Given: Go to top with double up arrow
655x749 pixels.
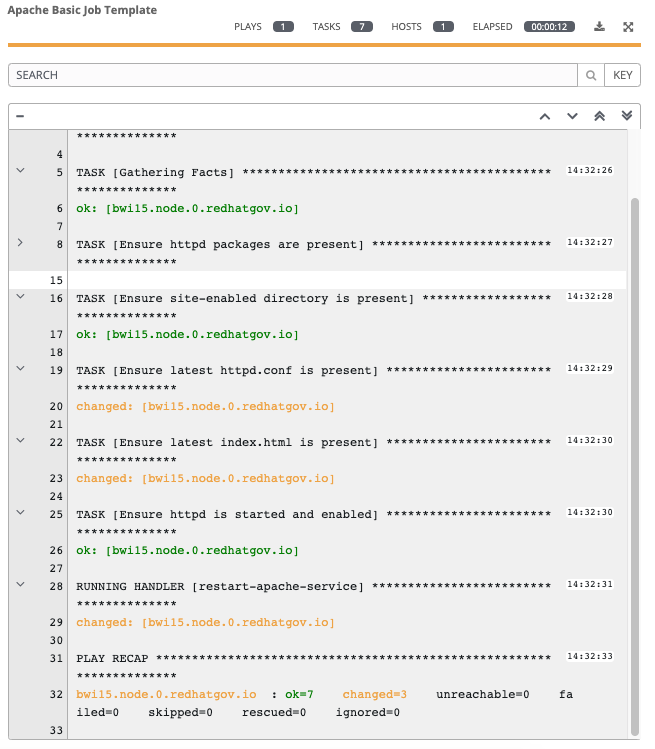Looking at the screenshot, I should tap(600, 116).
